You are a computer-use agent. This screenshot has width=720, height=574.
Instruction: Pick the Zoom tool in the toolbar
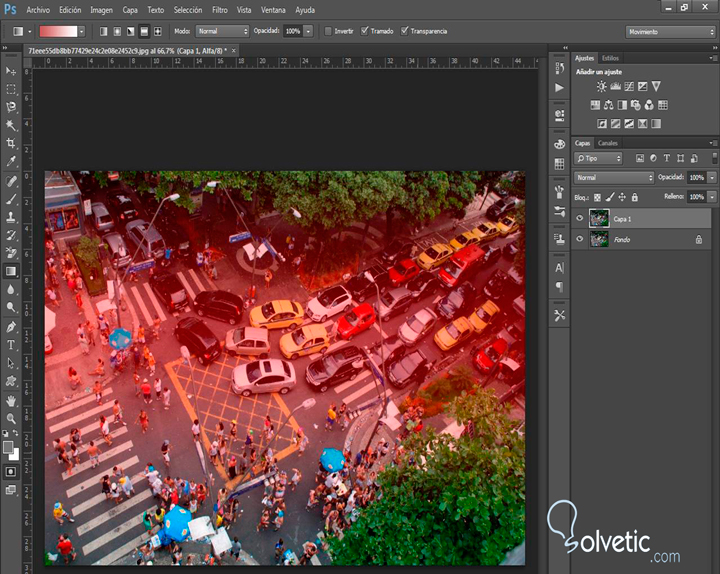(11, 419)
